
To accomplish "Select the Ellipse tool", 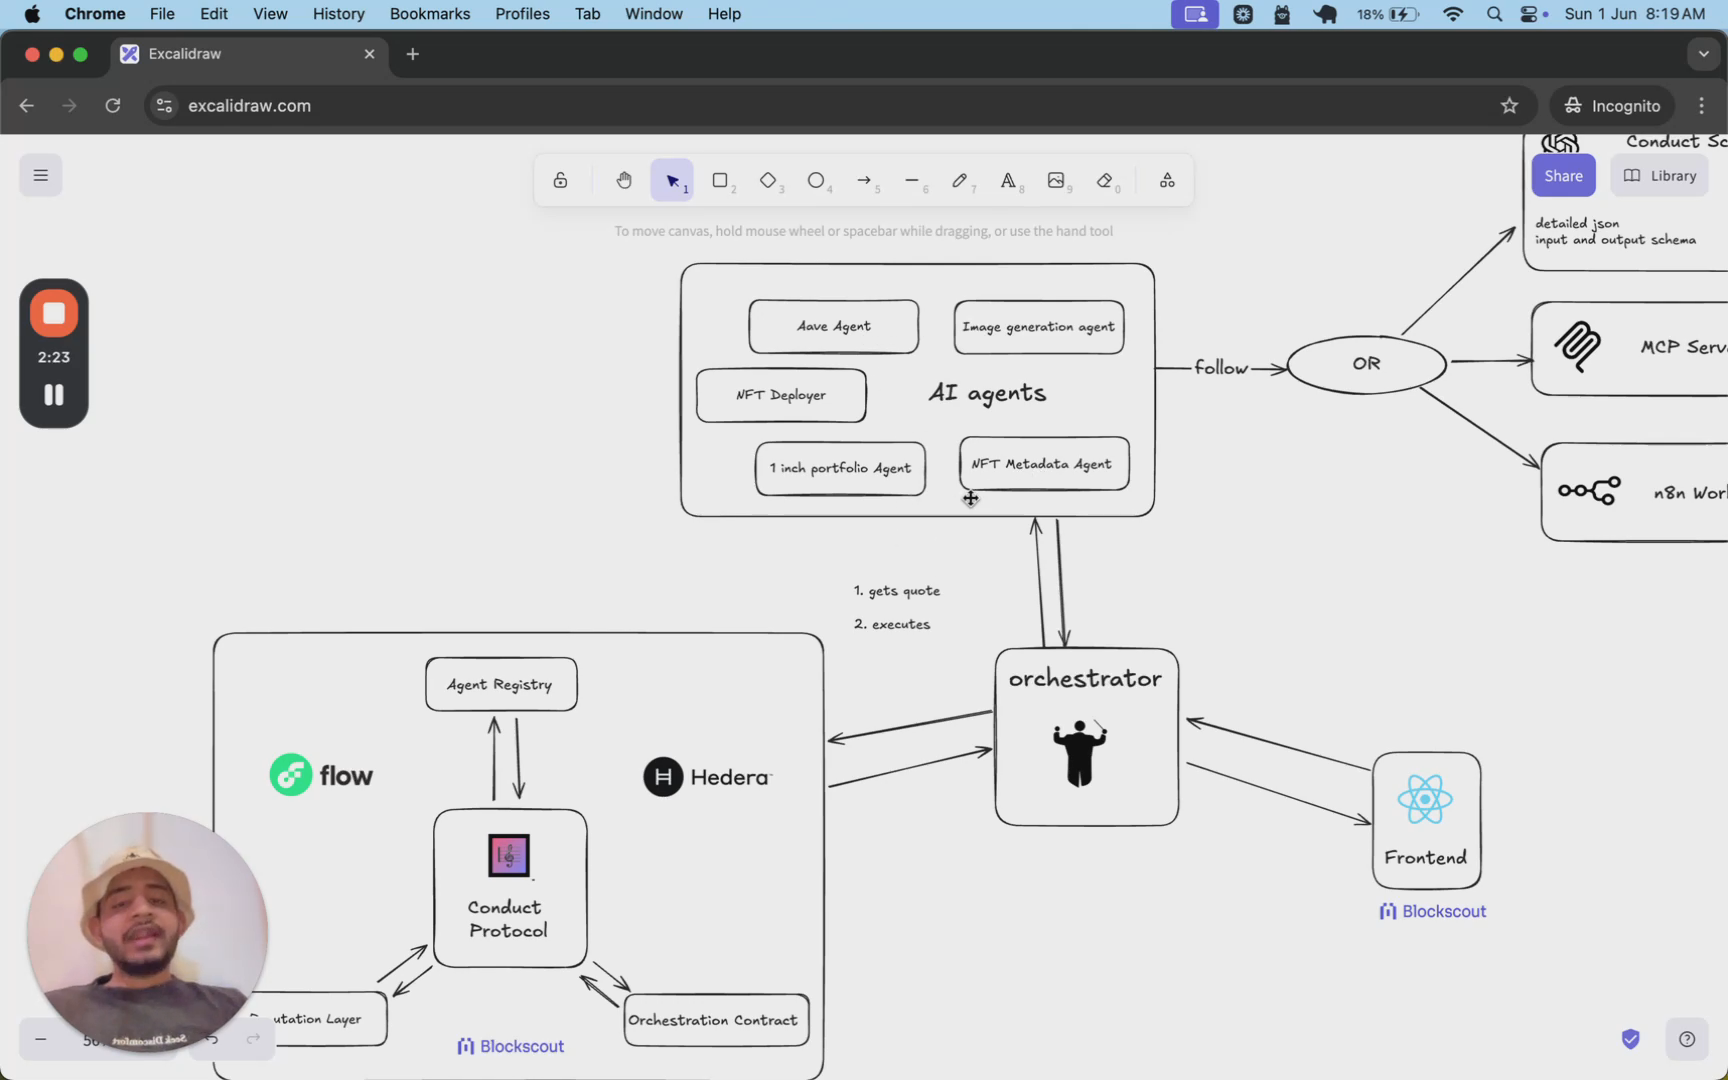I will [x=816, y=180].
